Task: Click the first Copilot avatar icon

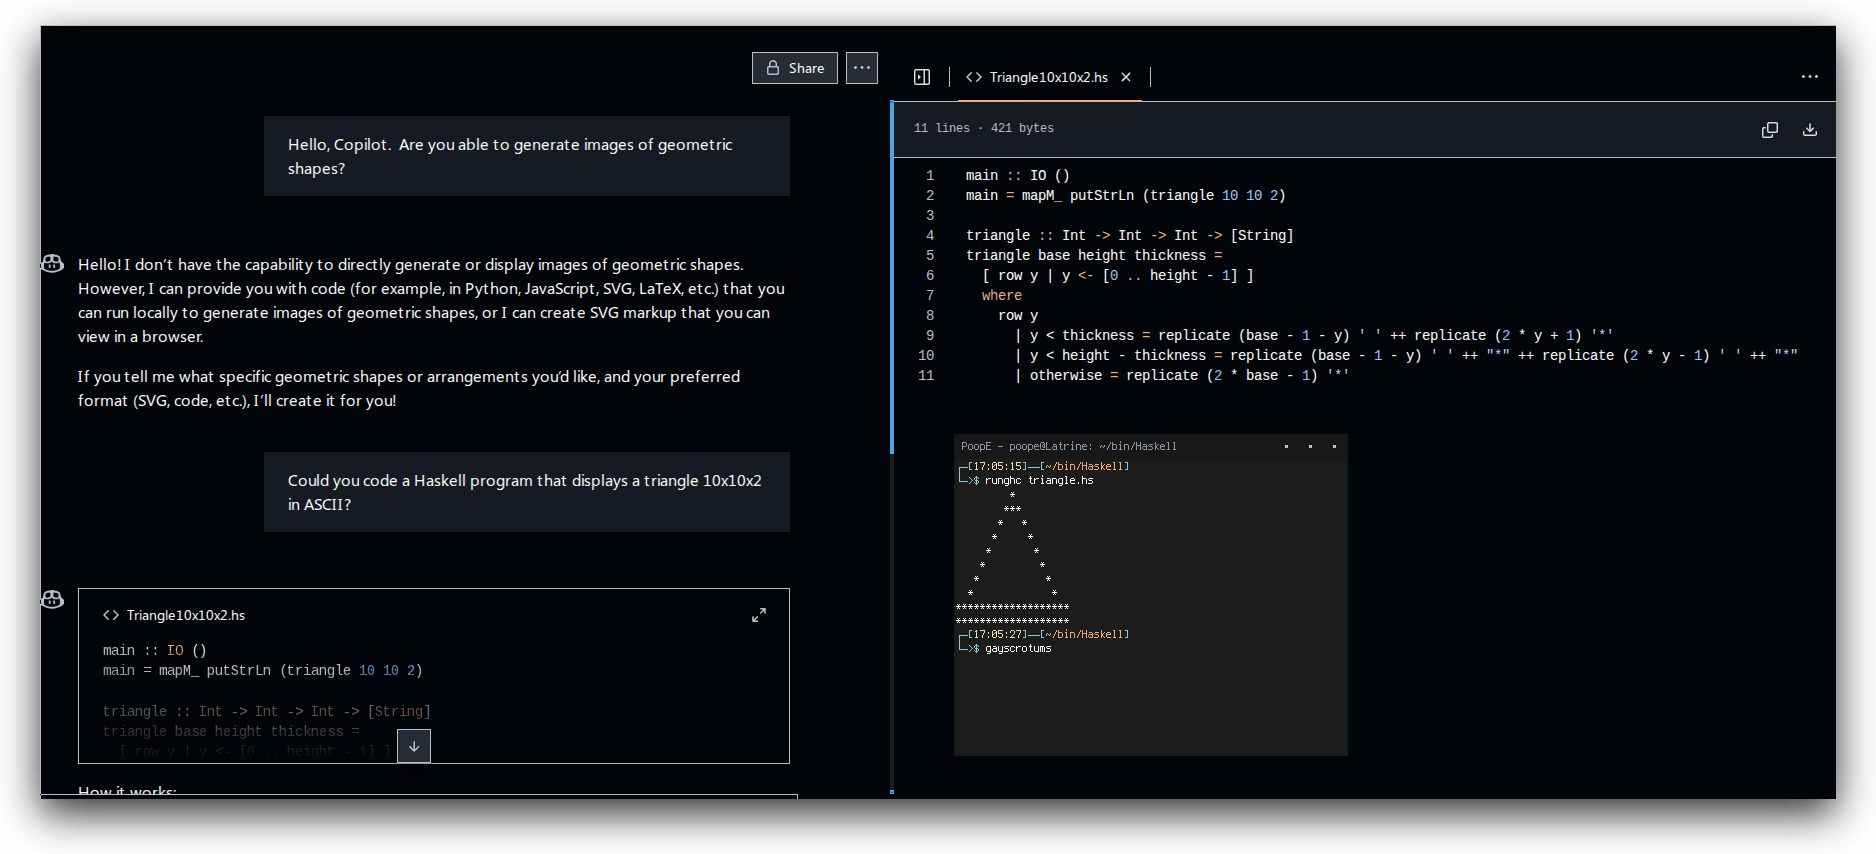Action: pyautogui.click(x=53, y=263)
